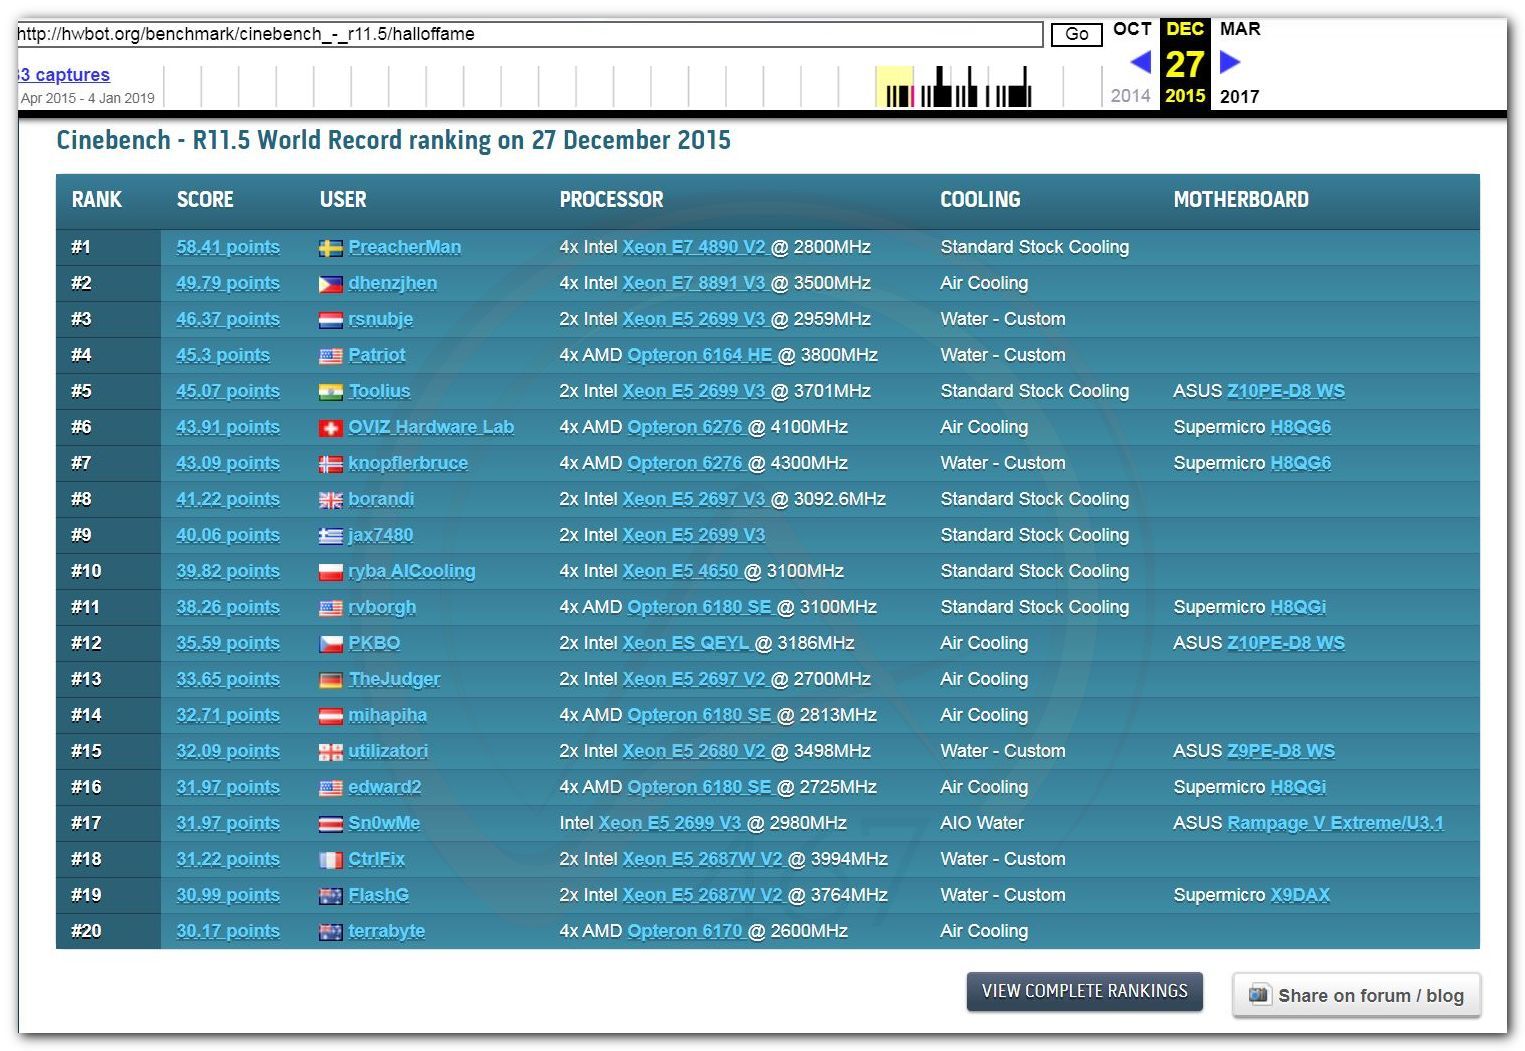This screenshot has width=1525, height=1051.
Task: Click the US flag beside edward2
Action: 330,788
